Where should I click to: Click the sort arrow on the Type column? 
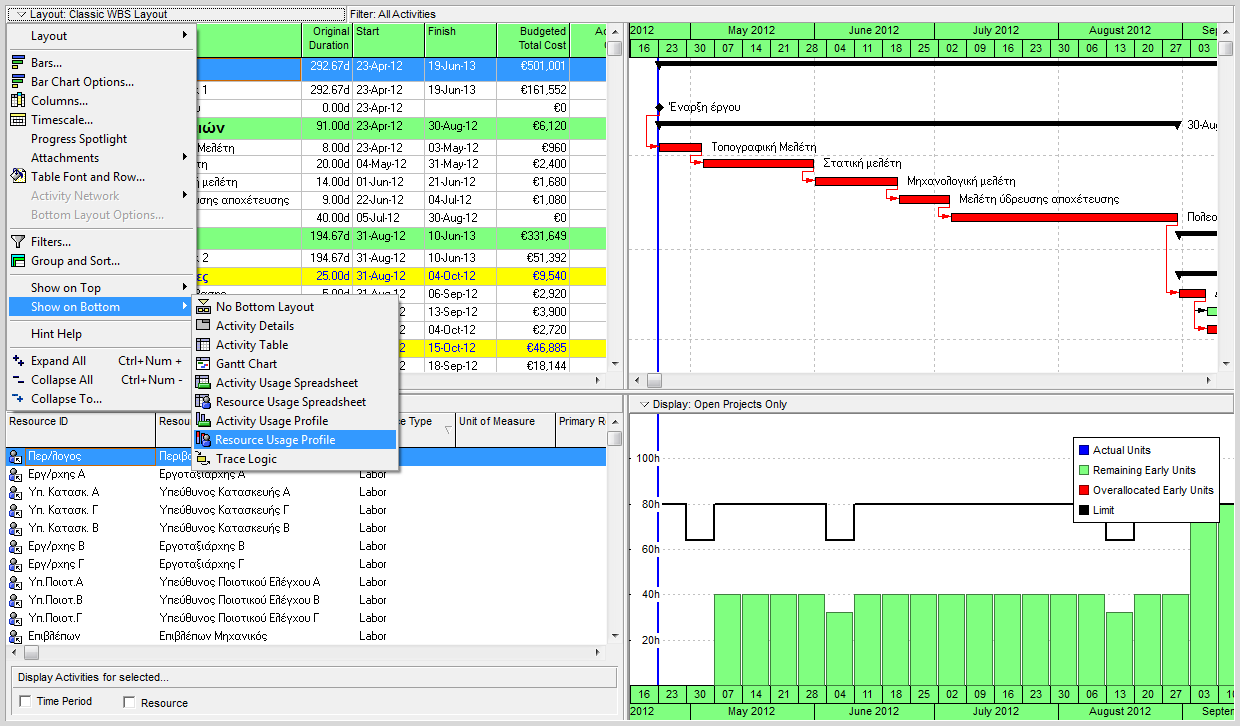[447, 431]
